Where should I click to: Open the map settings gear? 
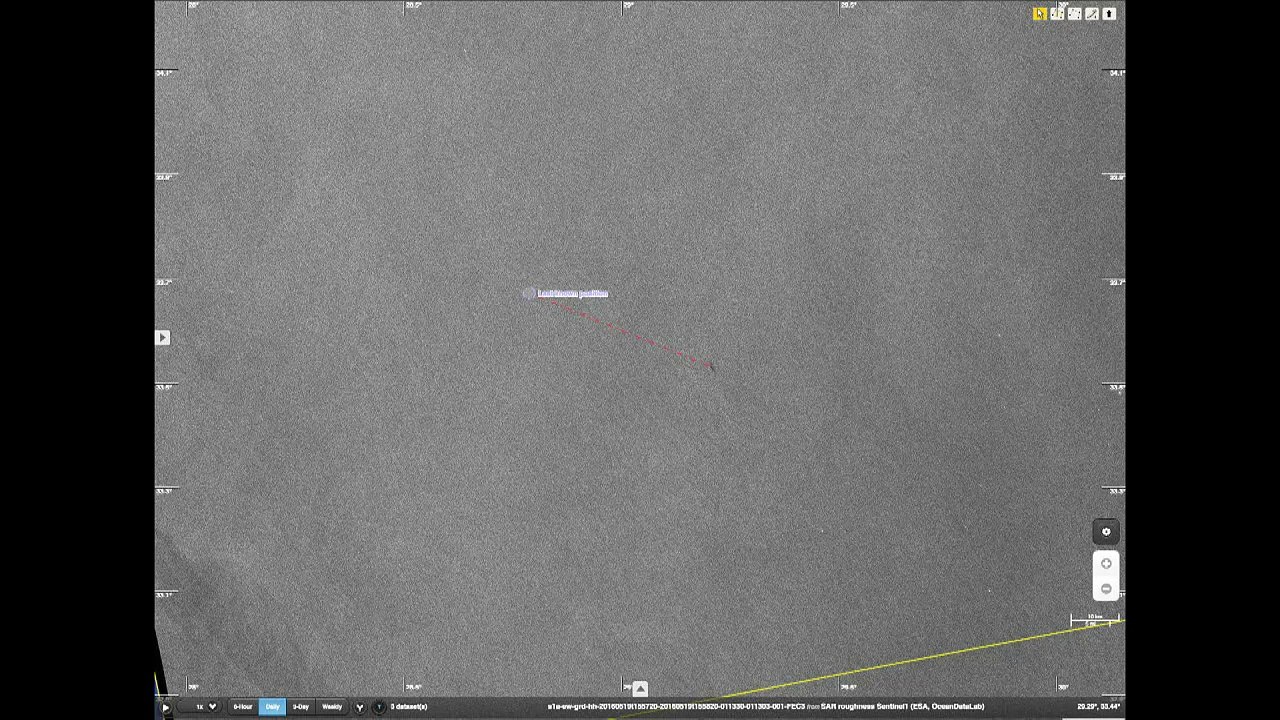pyautogui.click(x=1106, y=532)
